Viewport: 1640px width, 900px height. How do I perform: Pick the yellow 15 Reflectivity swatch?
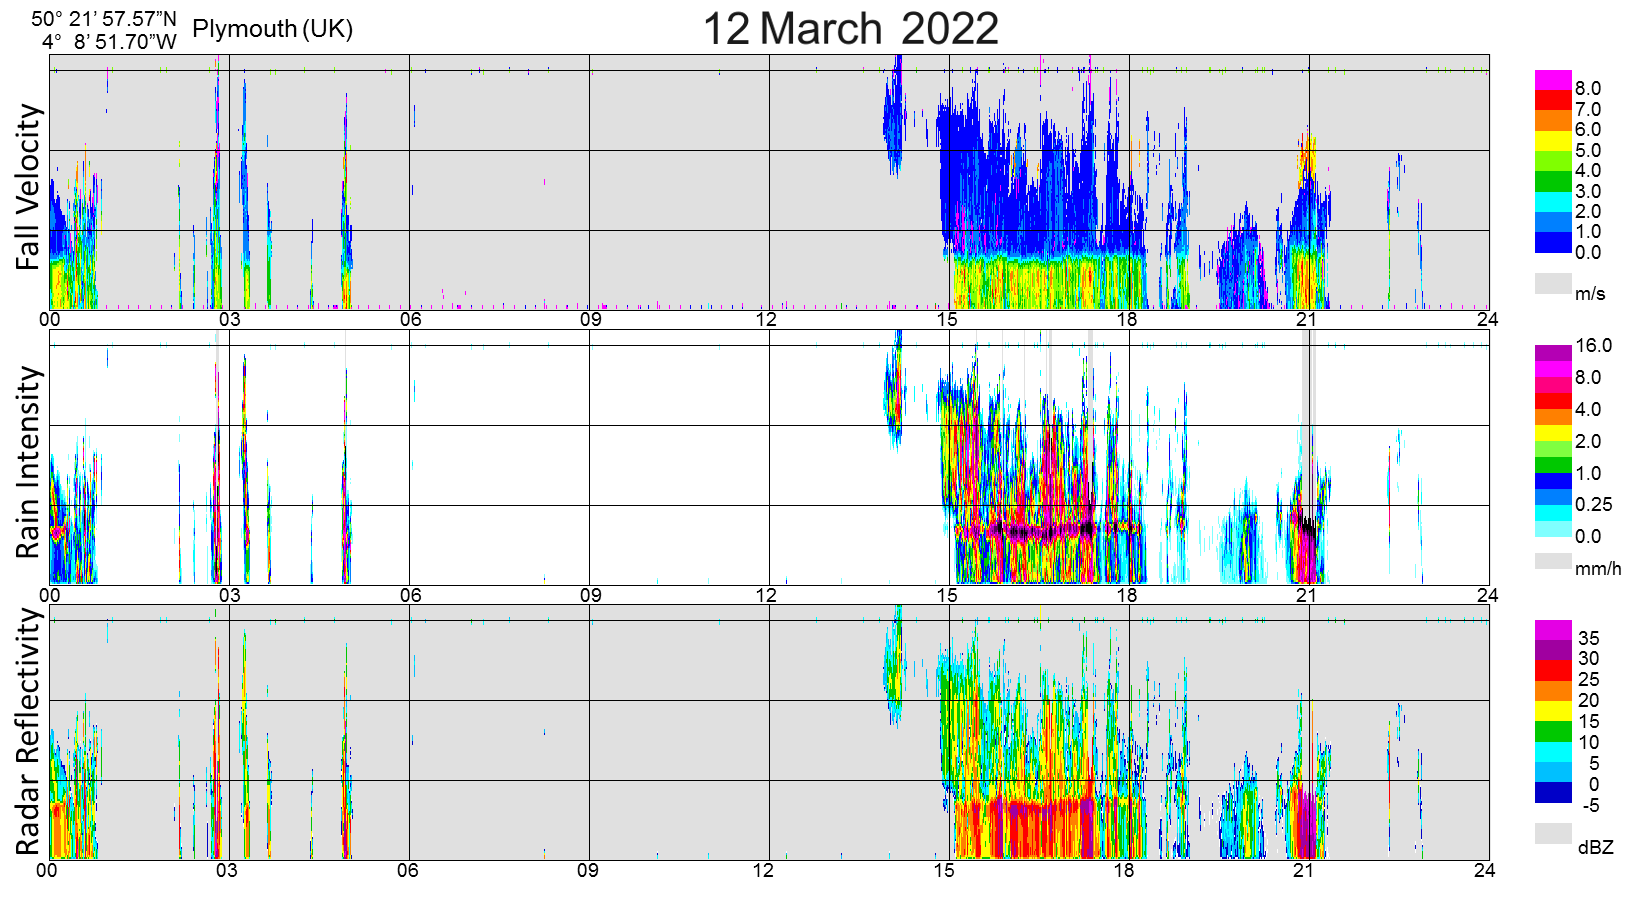click(1553, 711)
